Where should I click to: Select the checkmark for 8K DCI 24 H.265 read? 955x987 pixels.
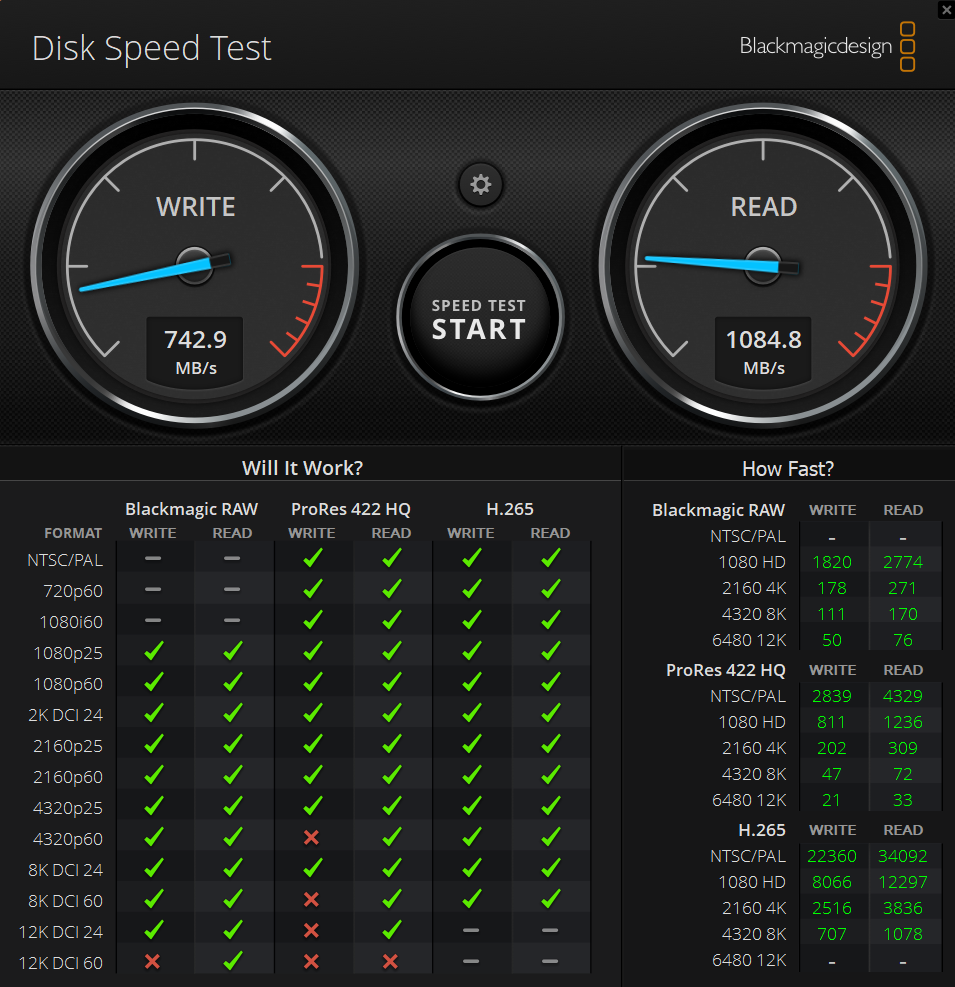pos(550,870)
